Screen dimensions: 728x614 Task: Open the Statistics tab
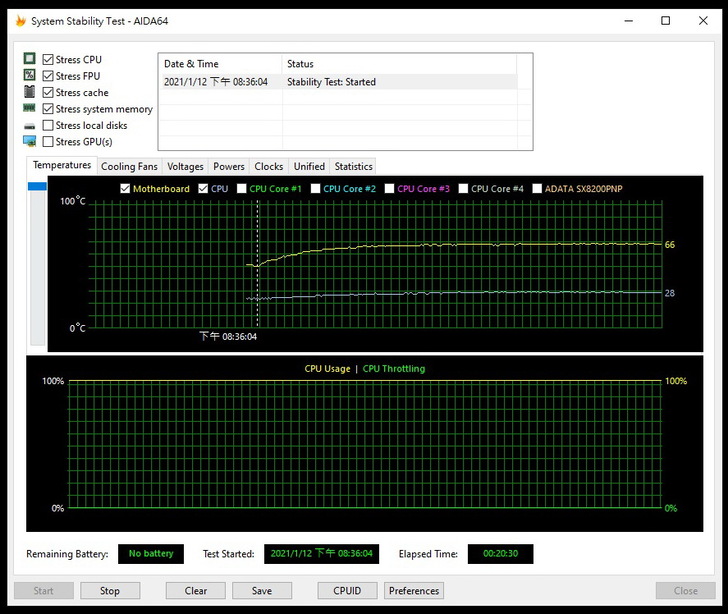point(353,167)
